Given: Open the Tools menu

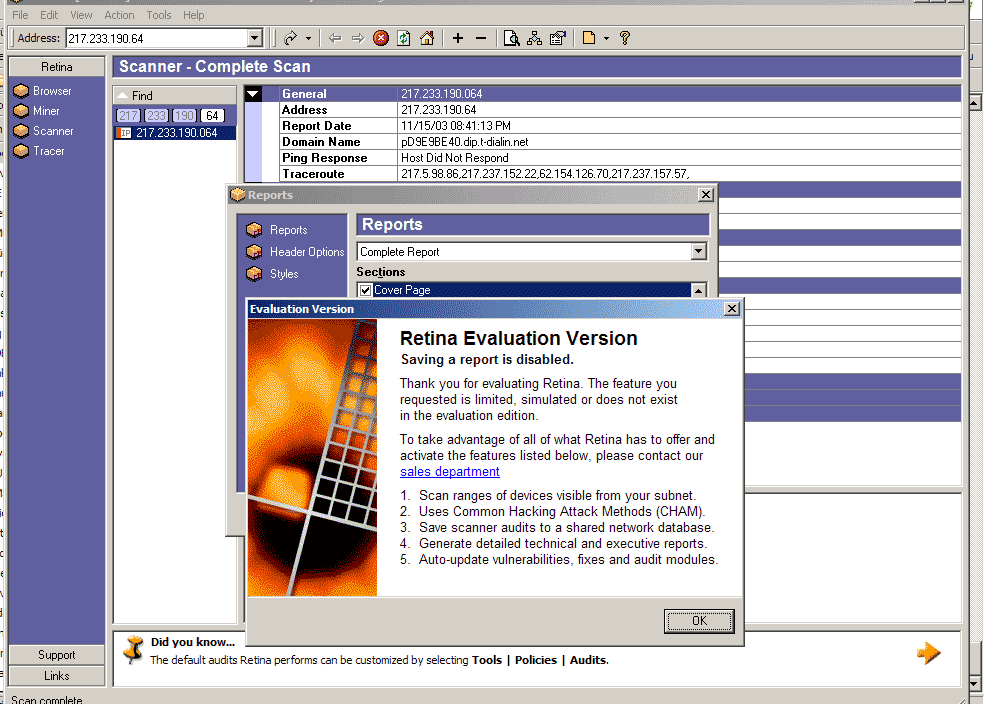Looking at the screenshot, I should [159, 15].
